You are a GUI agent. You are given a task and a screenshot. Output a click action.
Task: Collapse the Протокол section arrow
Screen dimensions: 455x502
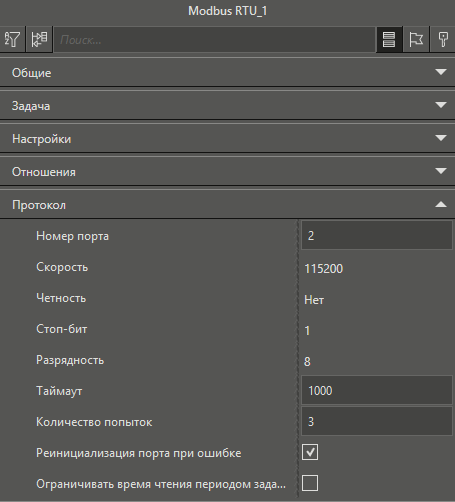tap(441, 204)
